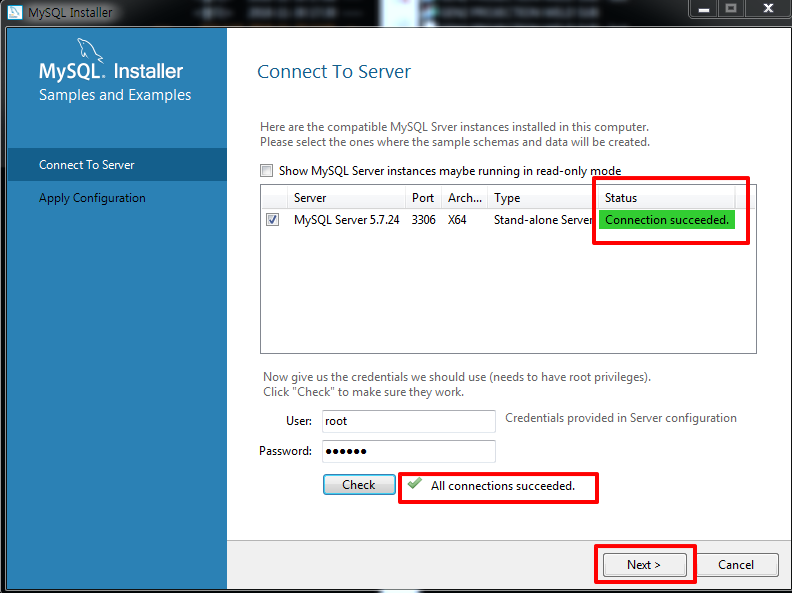Image resolution: width=792 pixels, height=593 pixels.
Task: Click the Samples and Examples subtitle
Action: [x=115, y=94]
